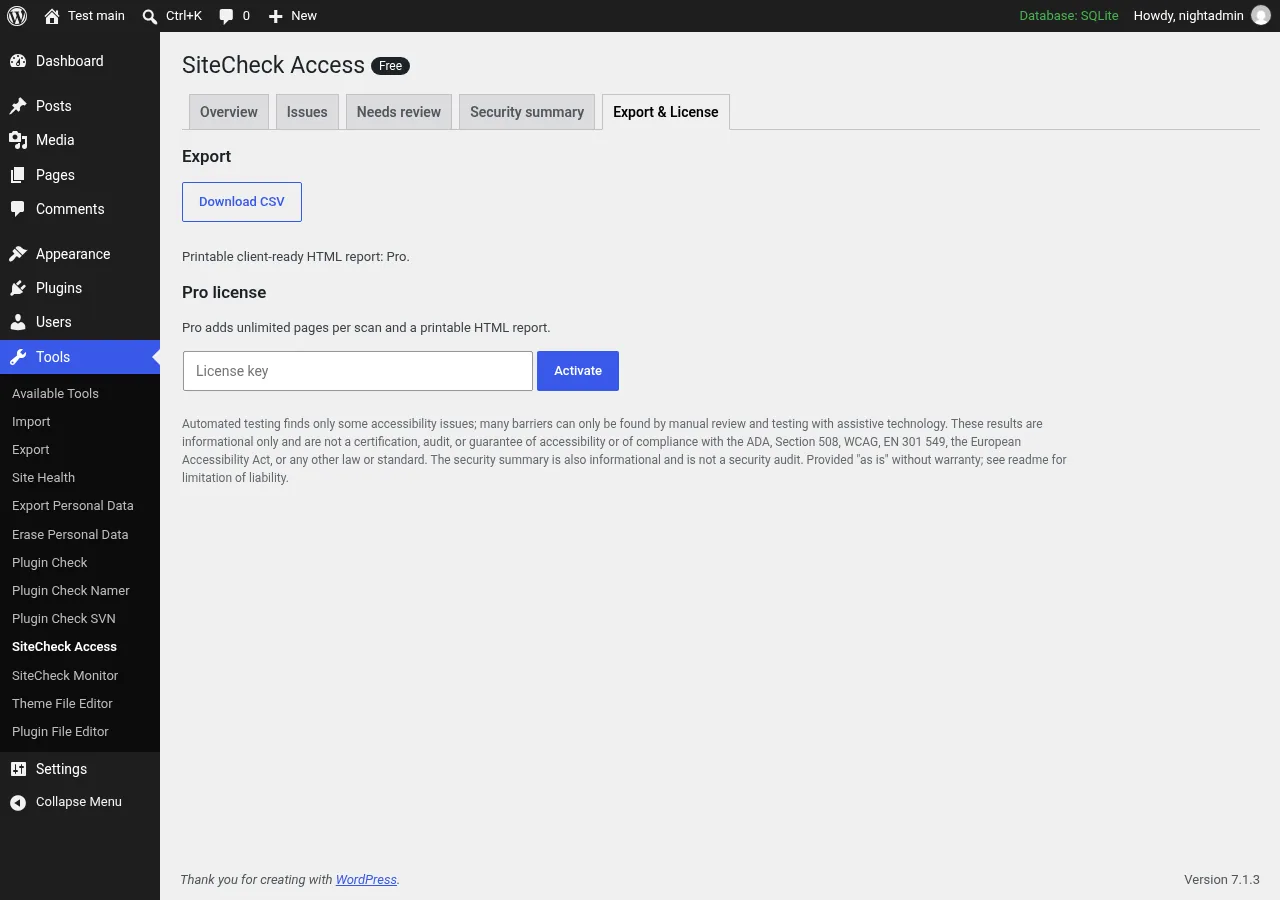Click the Download CSV button
Image resolution: width=1280 pixels, height=900 pixels.
coord(242,202)
